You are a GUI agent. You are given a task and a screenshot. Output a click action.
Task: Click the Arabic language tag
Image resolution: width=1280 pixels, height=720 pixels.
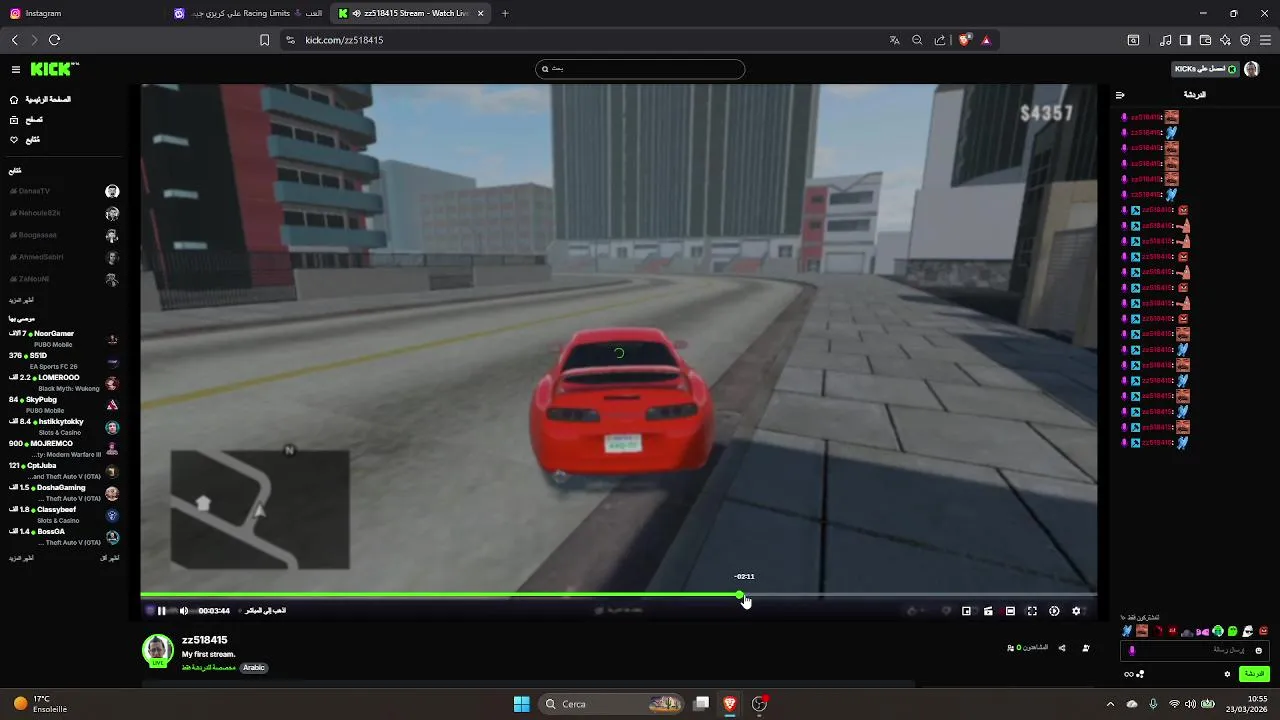pyautogui.click(x=254, y=668)
